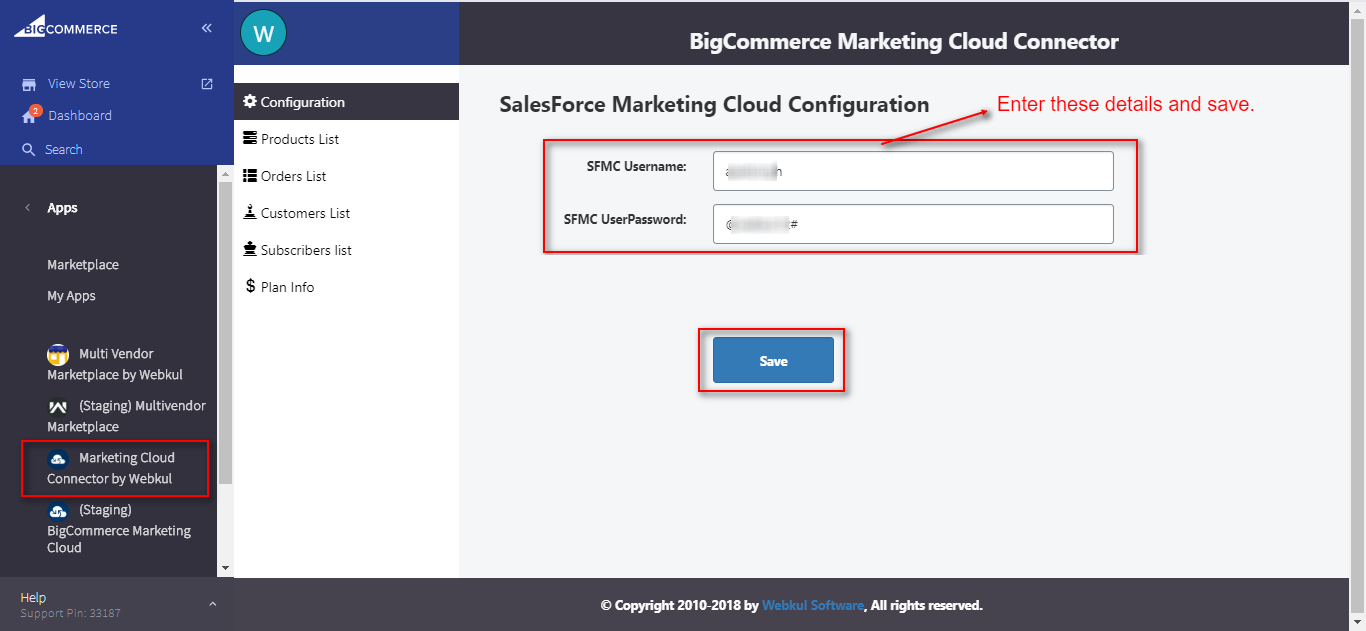The image size is (1366, 631).
Task: Click the Multi Vendor Marketplace app icon
Action: pos(58,354)
